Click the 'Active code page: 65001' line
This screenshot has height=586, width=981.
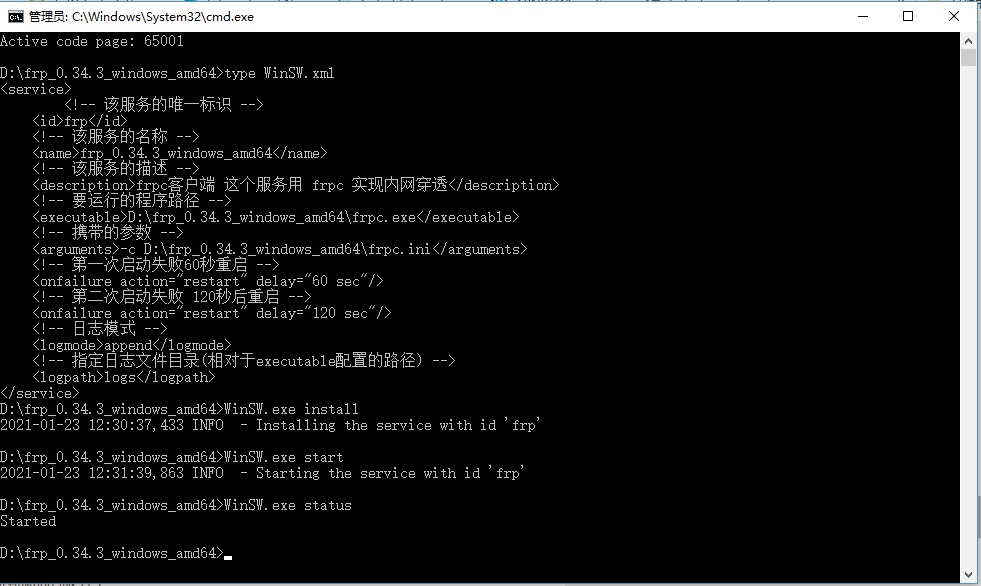[x=92, y=41]
